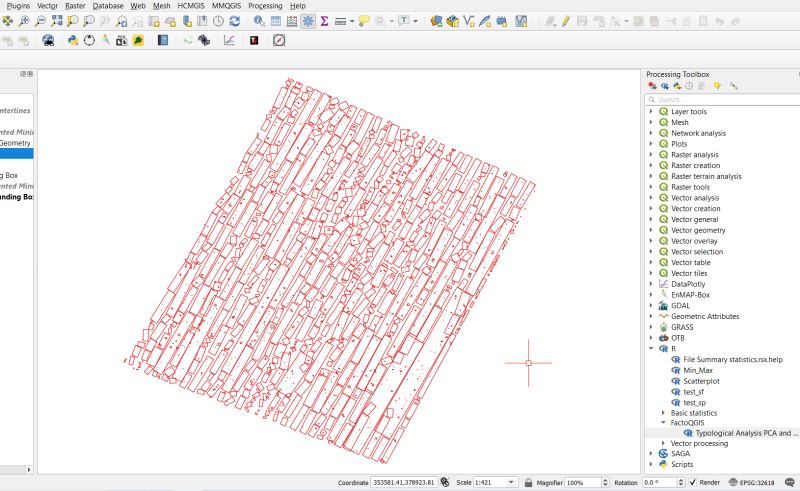Click the layers panel scroll right arrow
Viewport: 800px width, 491px height.
[29, 469]
